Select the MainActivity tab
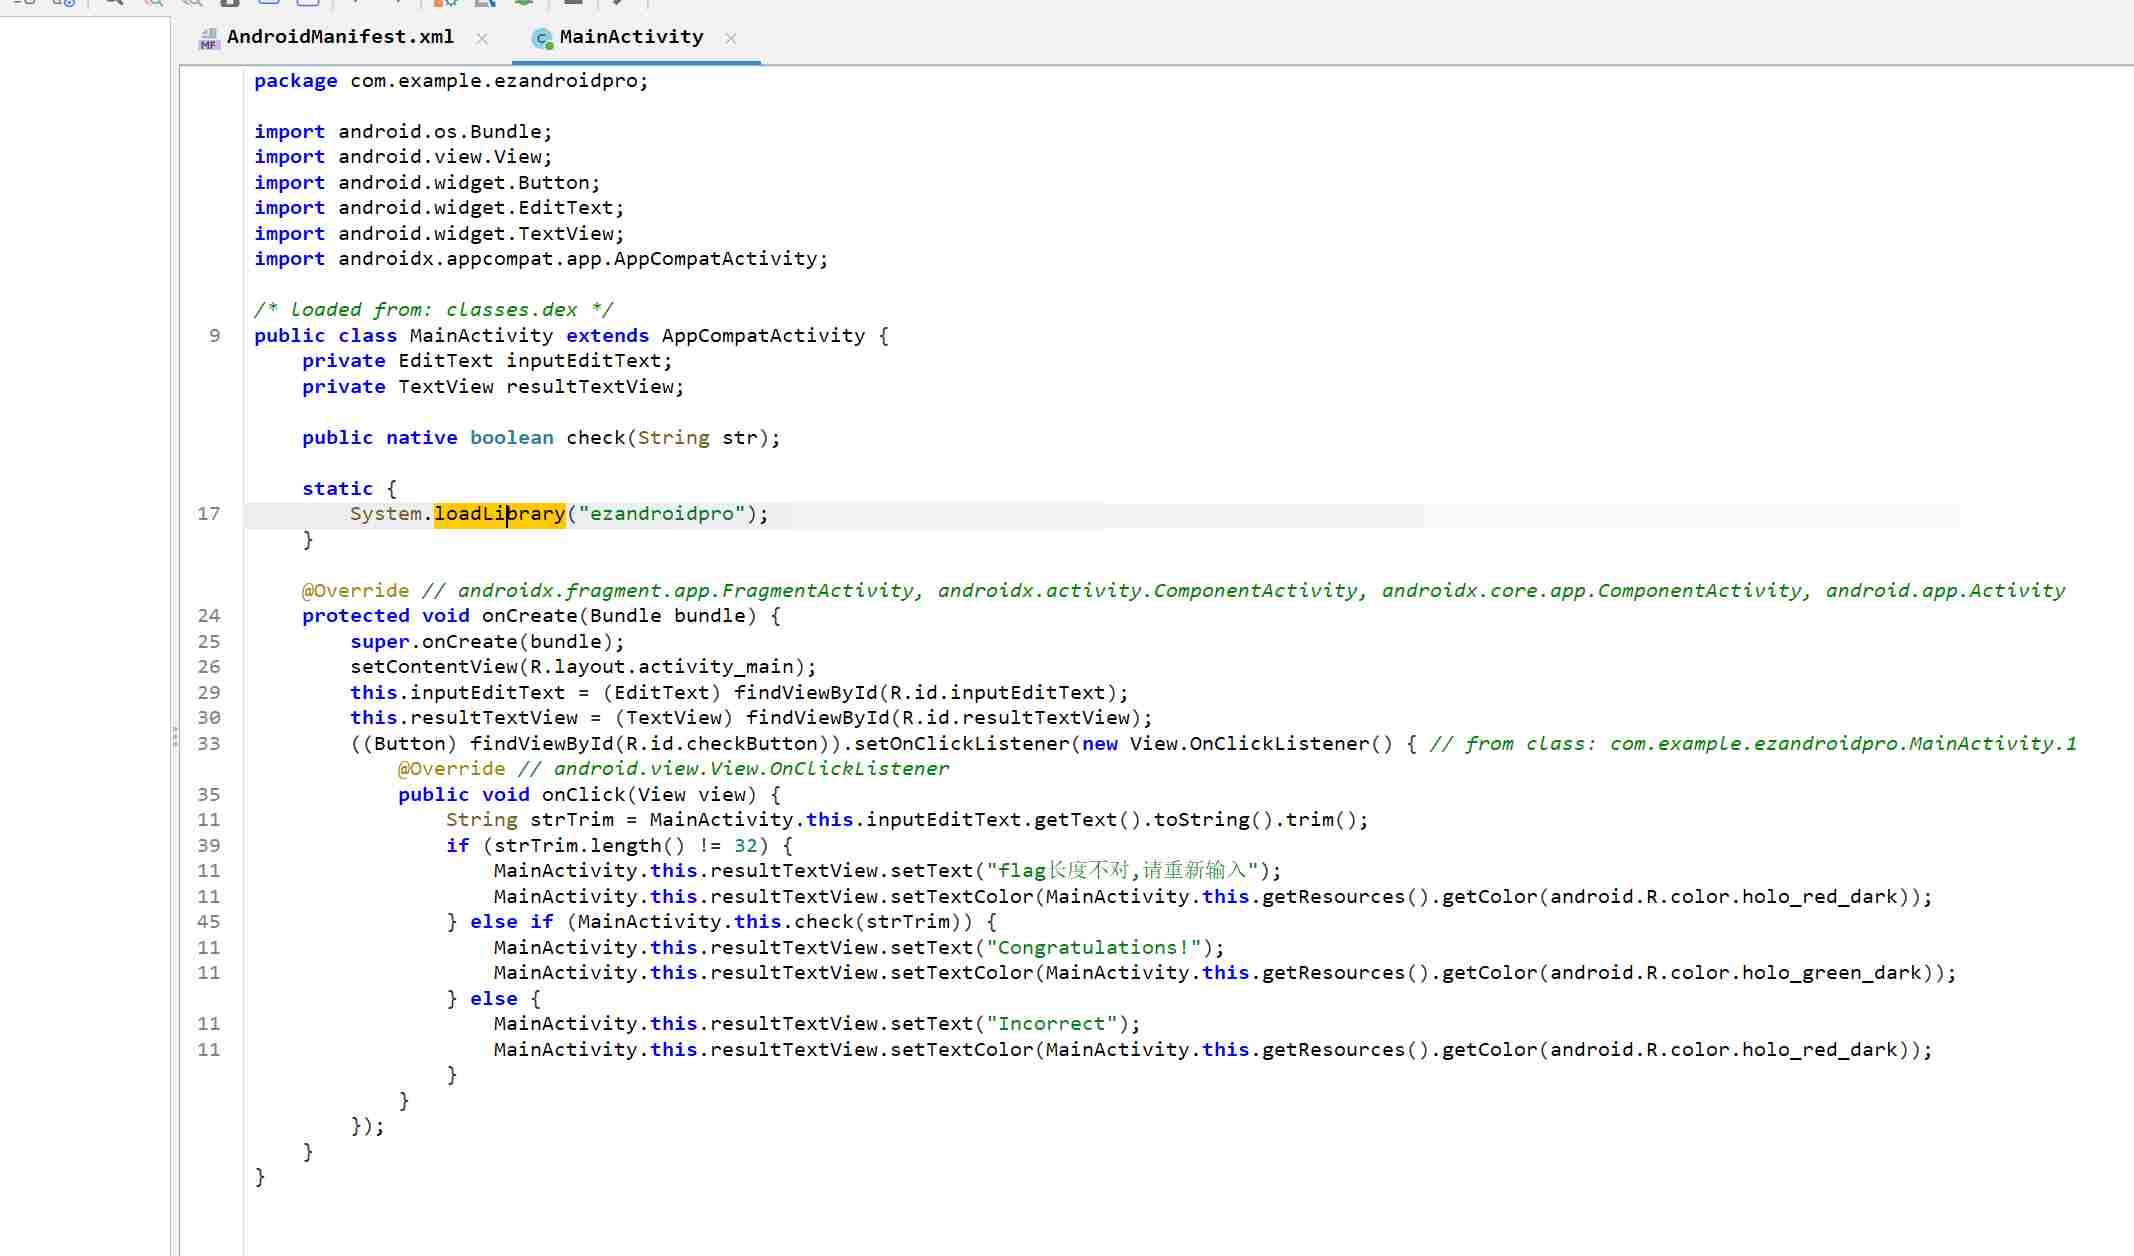 631,37
